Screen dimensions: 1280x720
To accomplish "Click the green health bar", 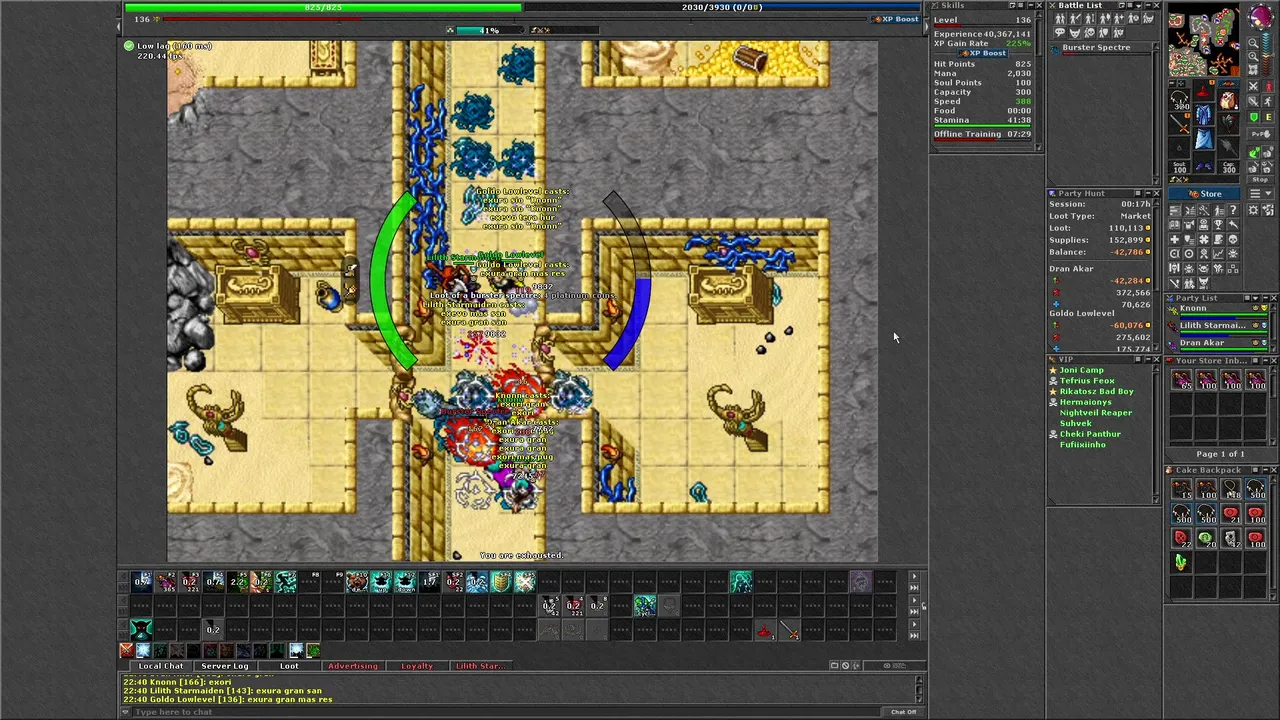I will click(x=323, y=7).
